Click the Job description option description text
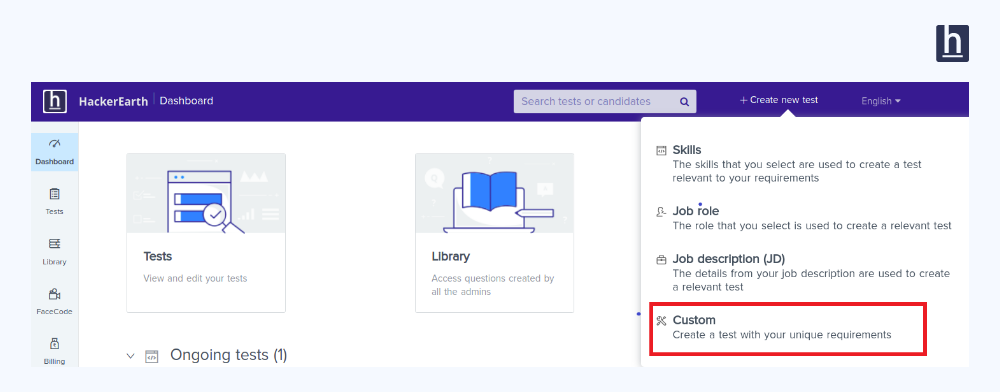The height and width of the screenshot is (392, 1000). [x=811, y=280]
